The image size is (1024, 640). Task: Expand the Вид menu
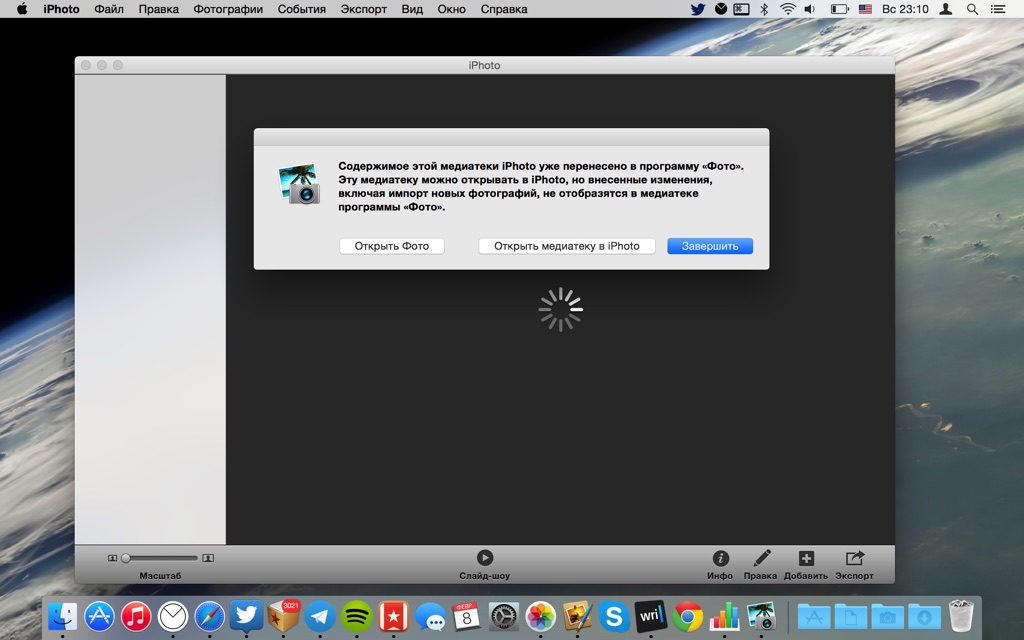tap(412, 9)
